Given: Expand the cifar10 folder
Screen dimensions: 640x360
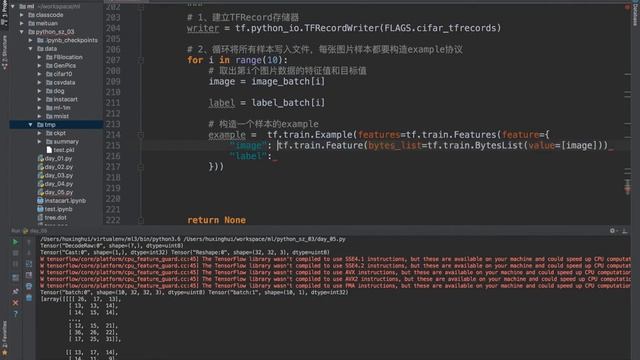Looking at the screenshot, I should [x=40, y=74].
